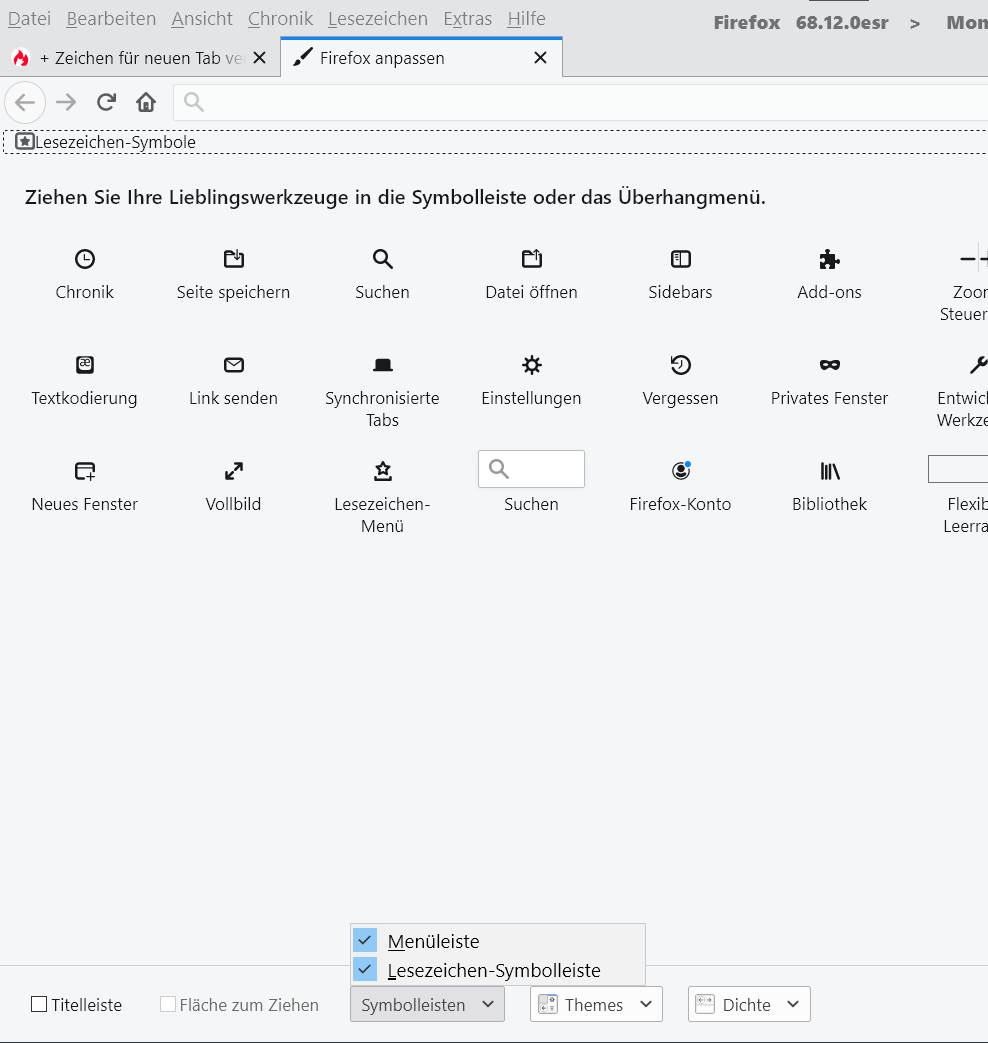Viewport: 988px width, 1043px height.
Task: Click the Zoom-Steuerung icon
Action: (975, 259)
